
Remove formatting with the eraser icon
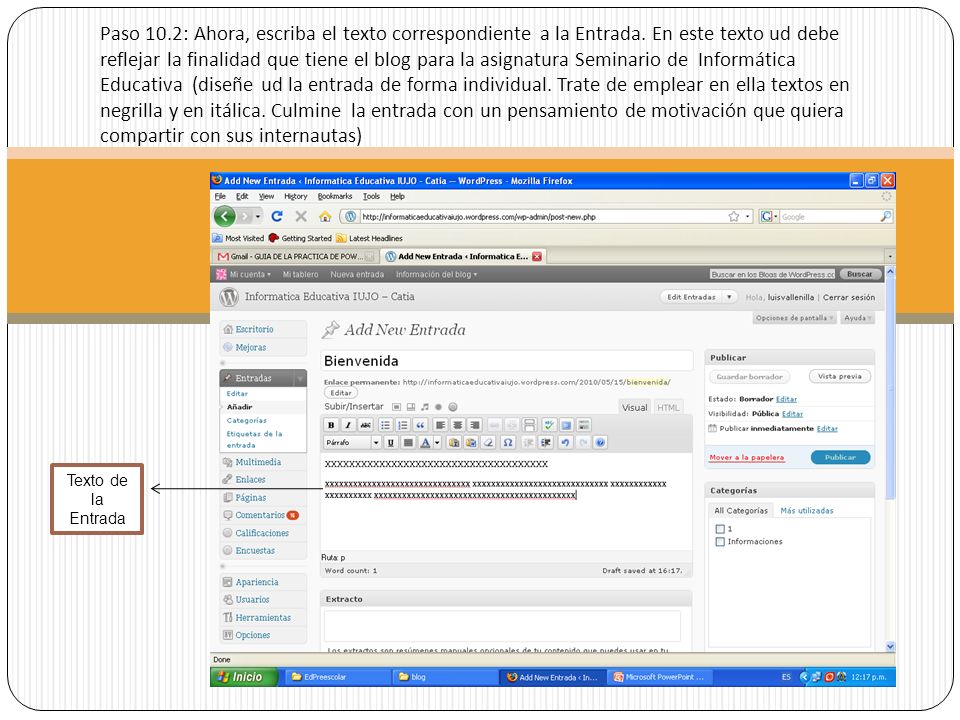tap(489, 443)
